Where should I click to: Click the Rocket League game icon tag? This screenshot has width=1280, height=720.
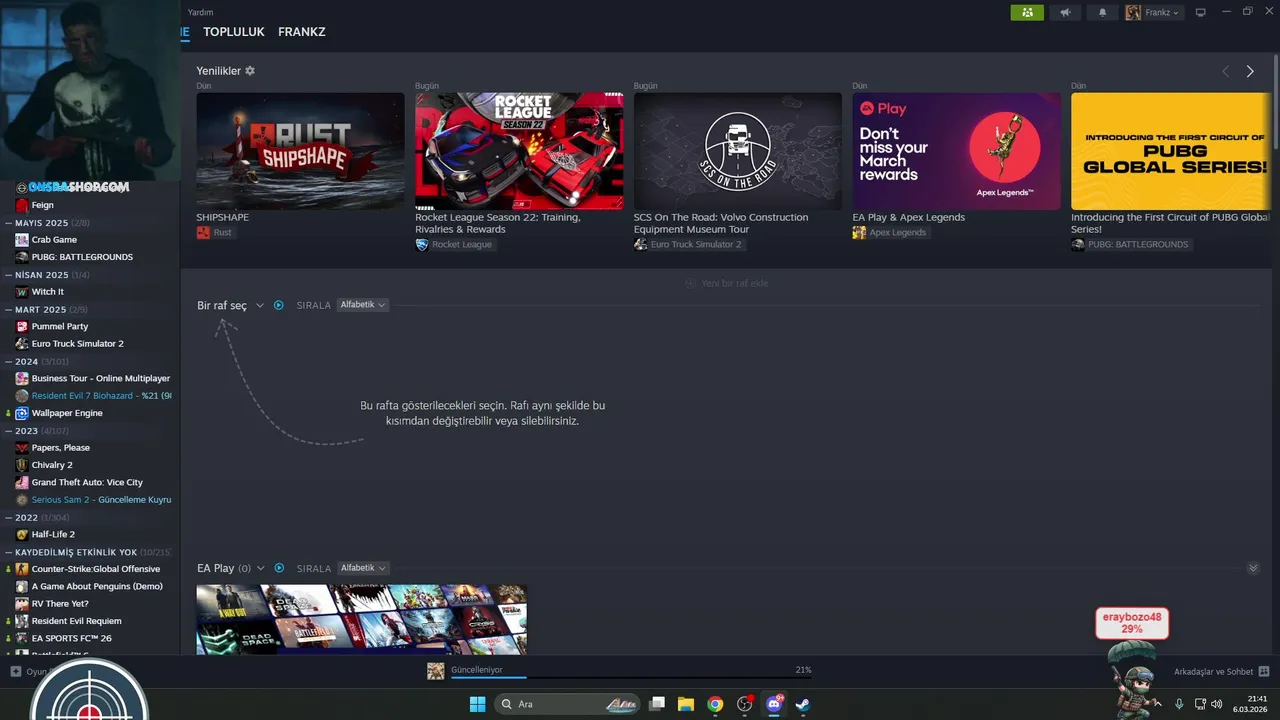point(422,244)
